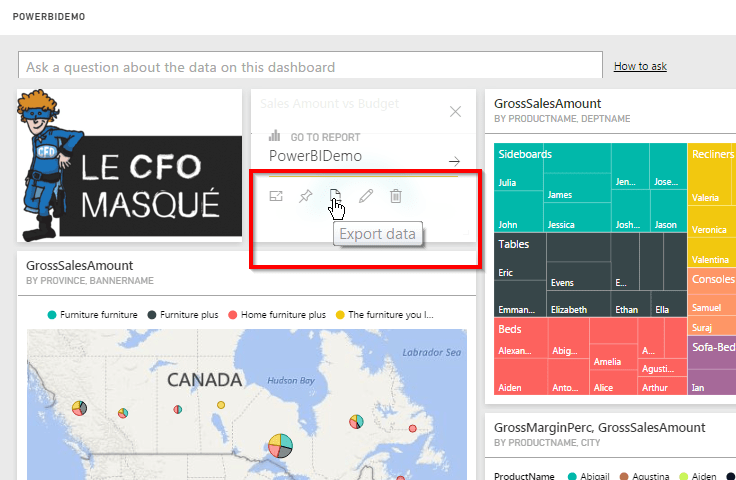Image resolution: width=736 pixels, height=480 pixels.
Task: Click the trash delete tile icon
Action: point(396,197)
